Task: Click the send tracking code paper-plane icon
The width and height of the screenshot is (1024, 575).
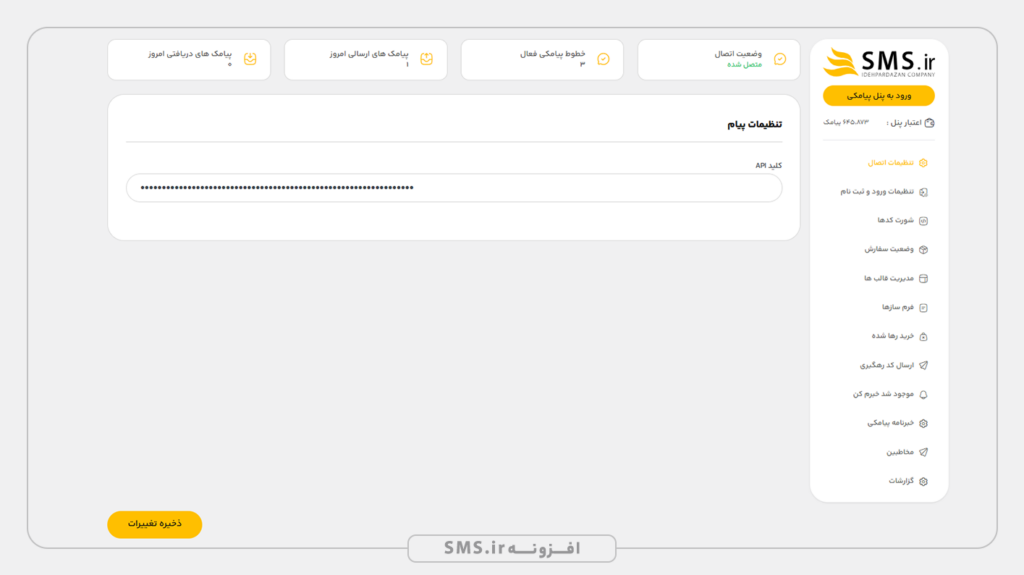Action: click(923, 365)
